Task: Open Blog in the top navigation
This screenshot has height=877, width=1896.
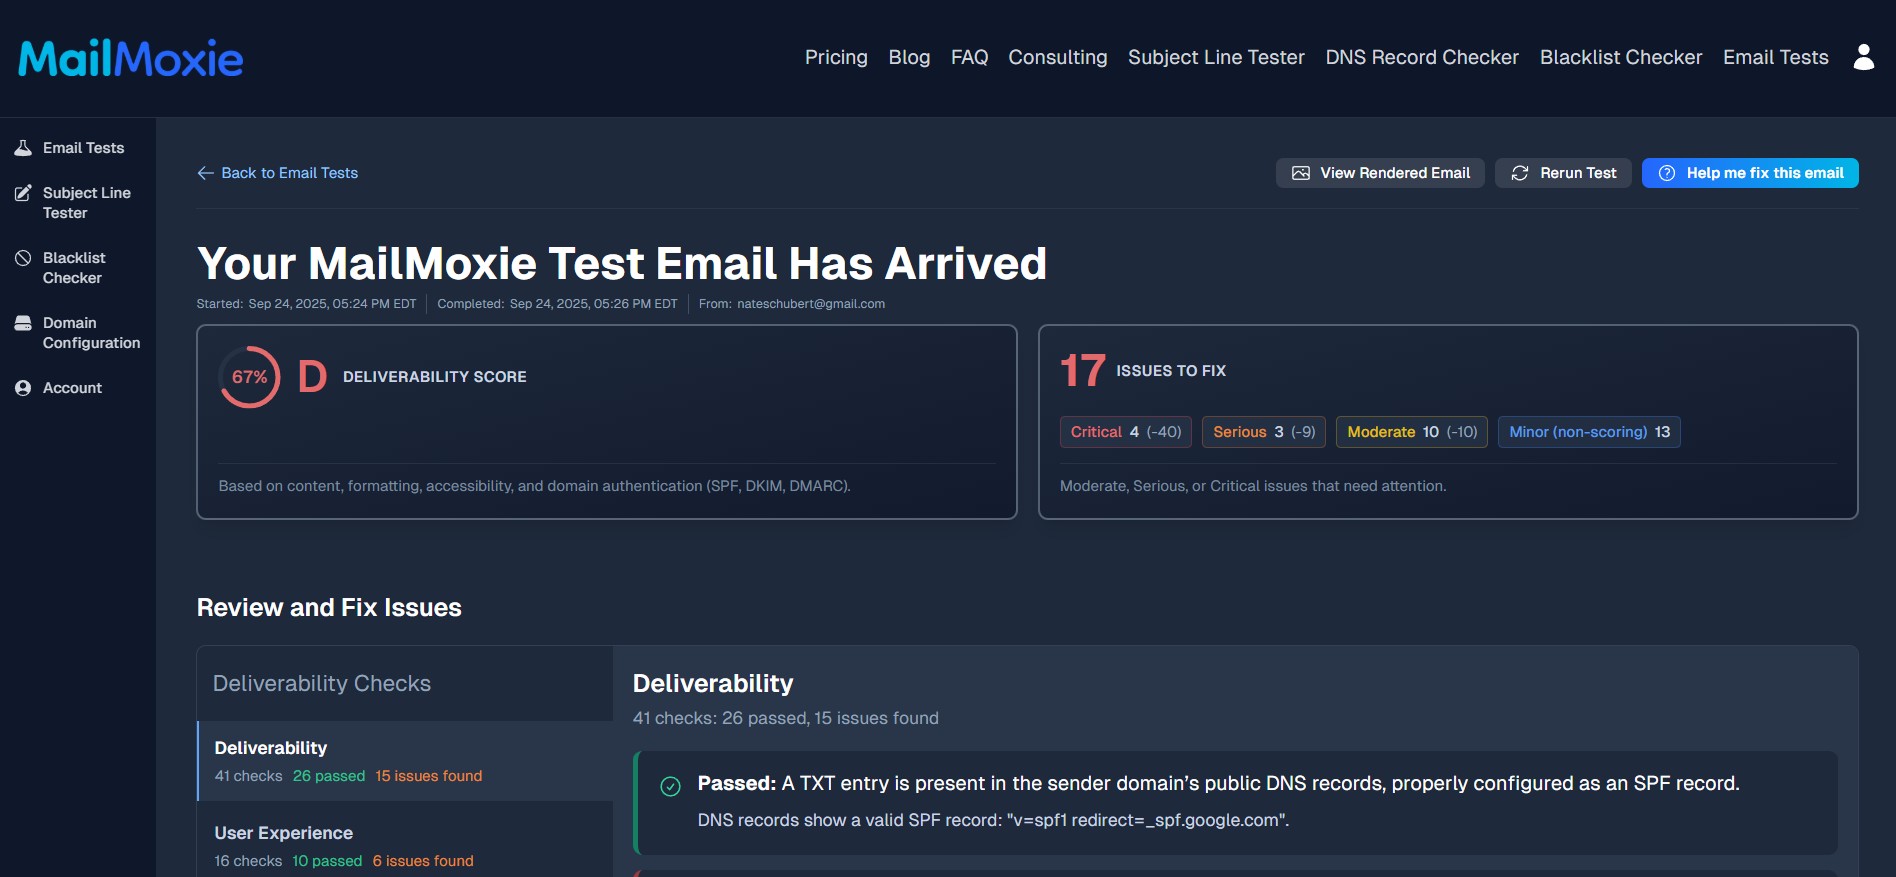Action: click(x=909, y=57)
